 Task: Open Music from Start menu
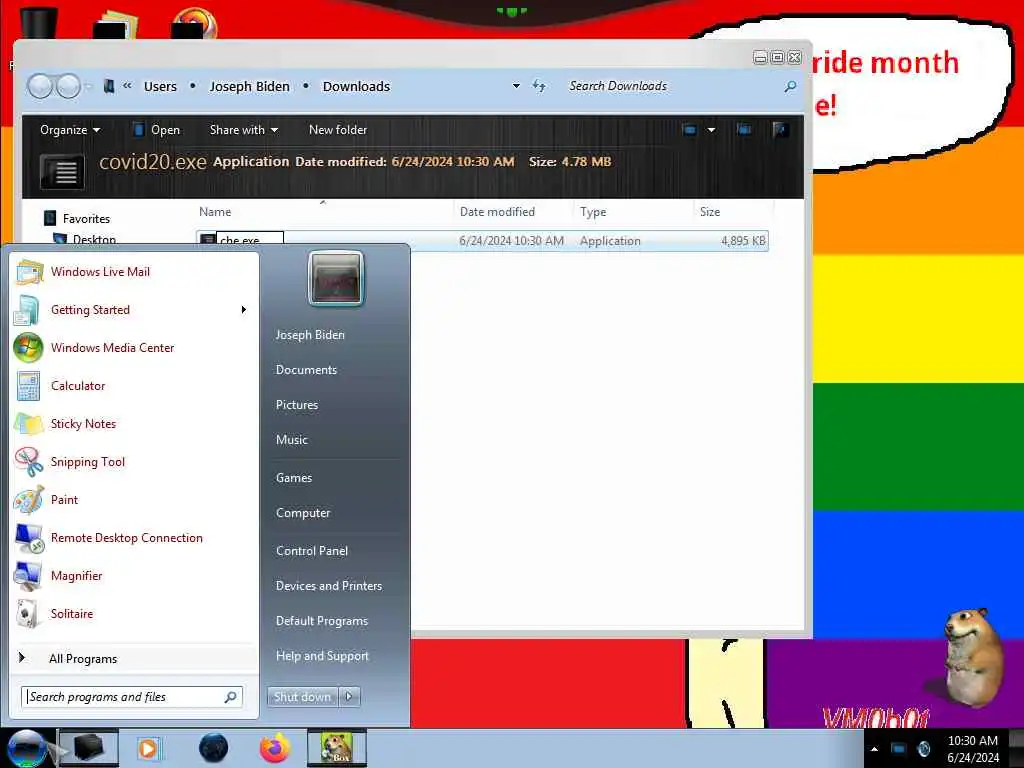[291, 440]
